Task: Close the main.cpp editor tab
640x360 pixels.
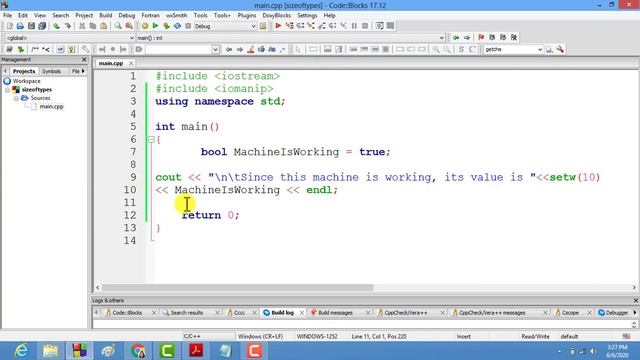Action: tap(131, 63)
